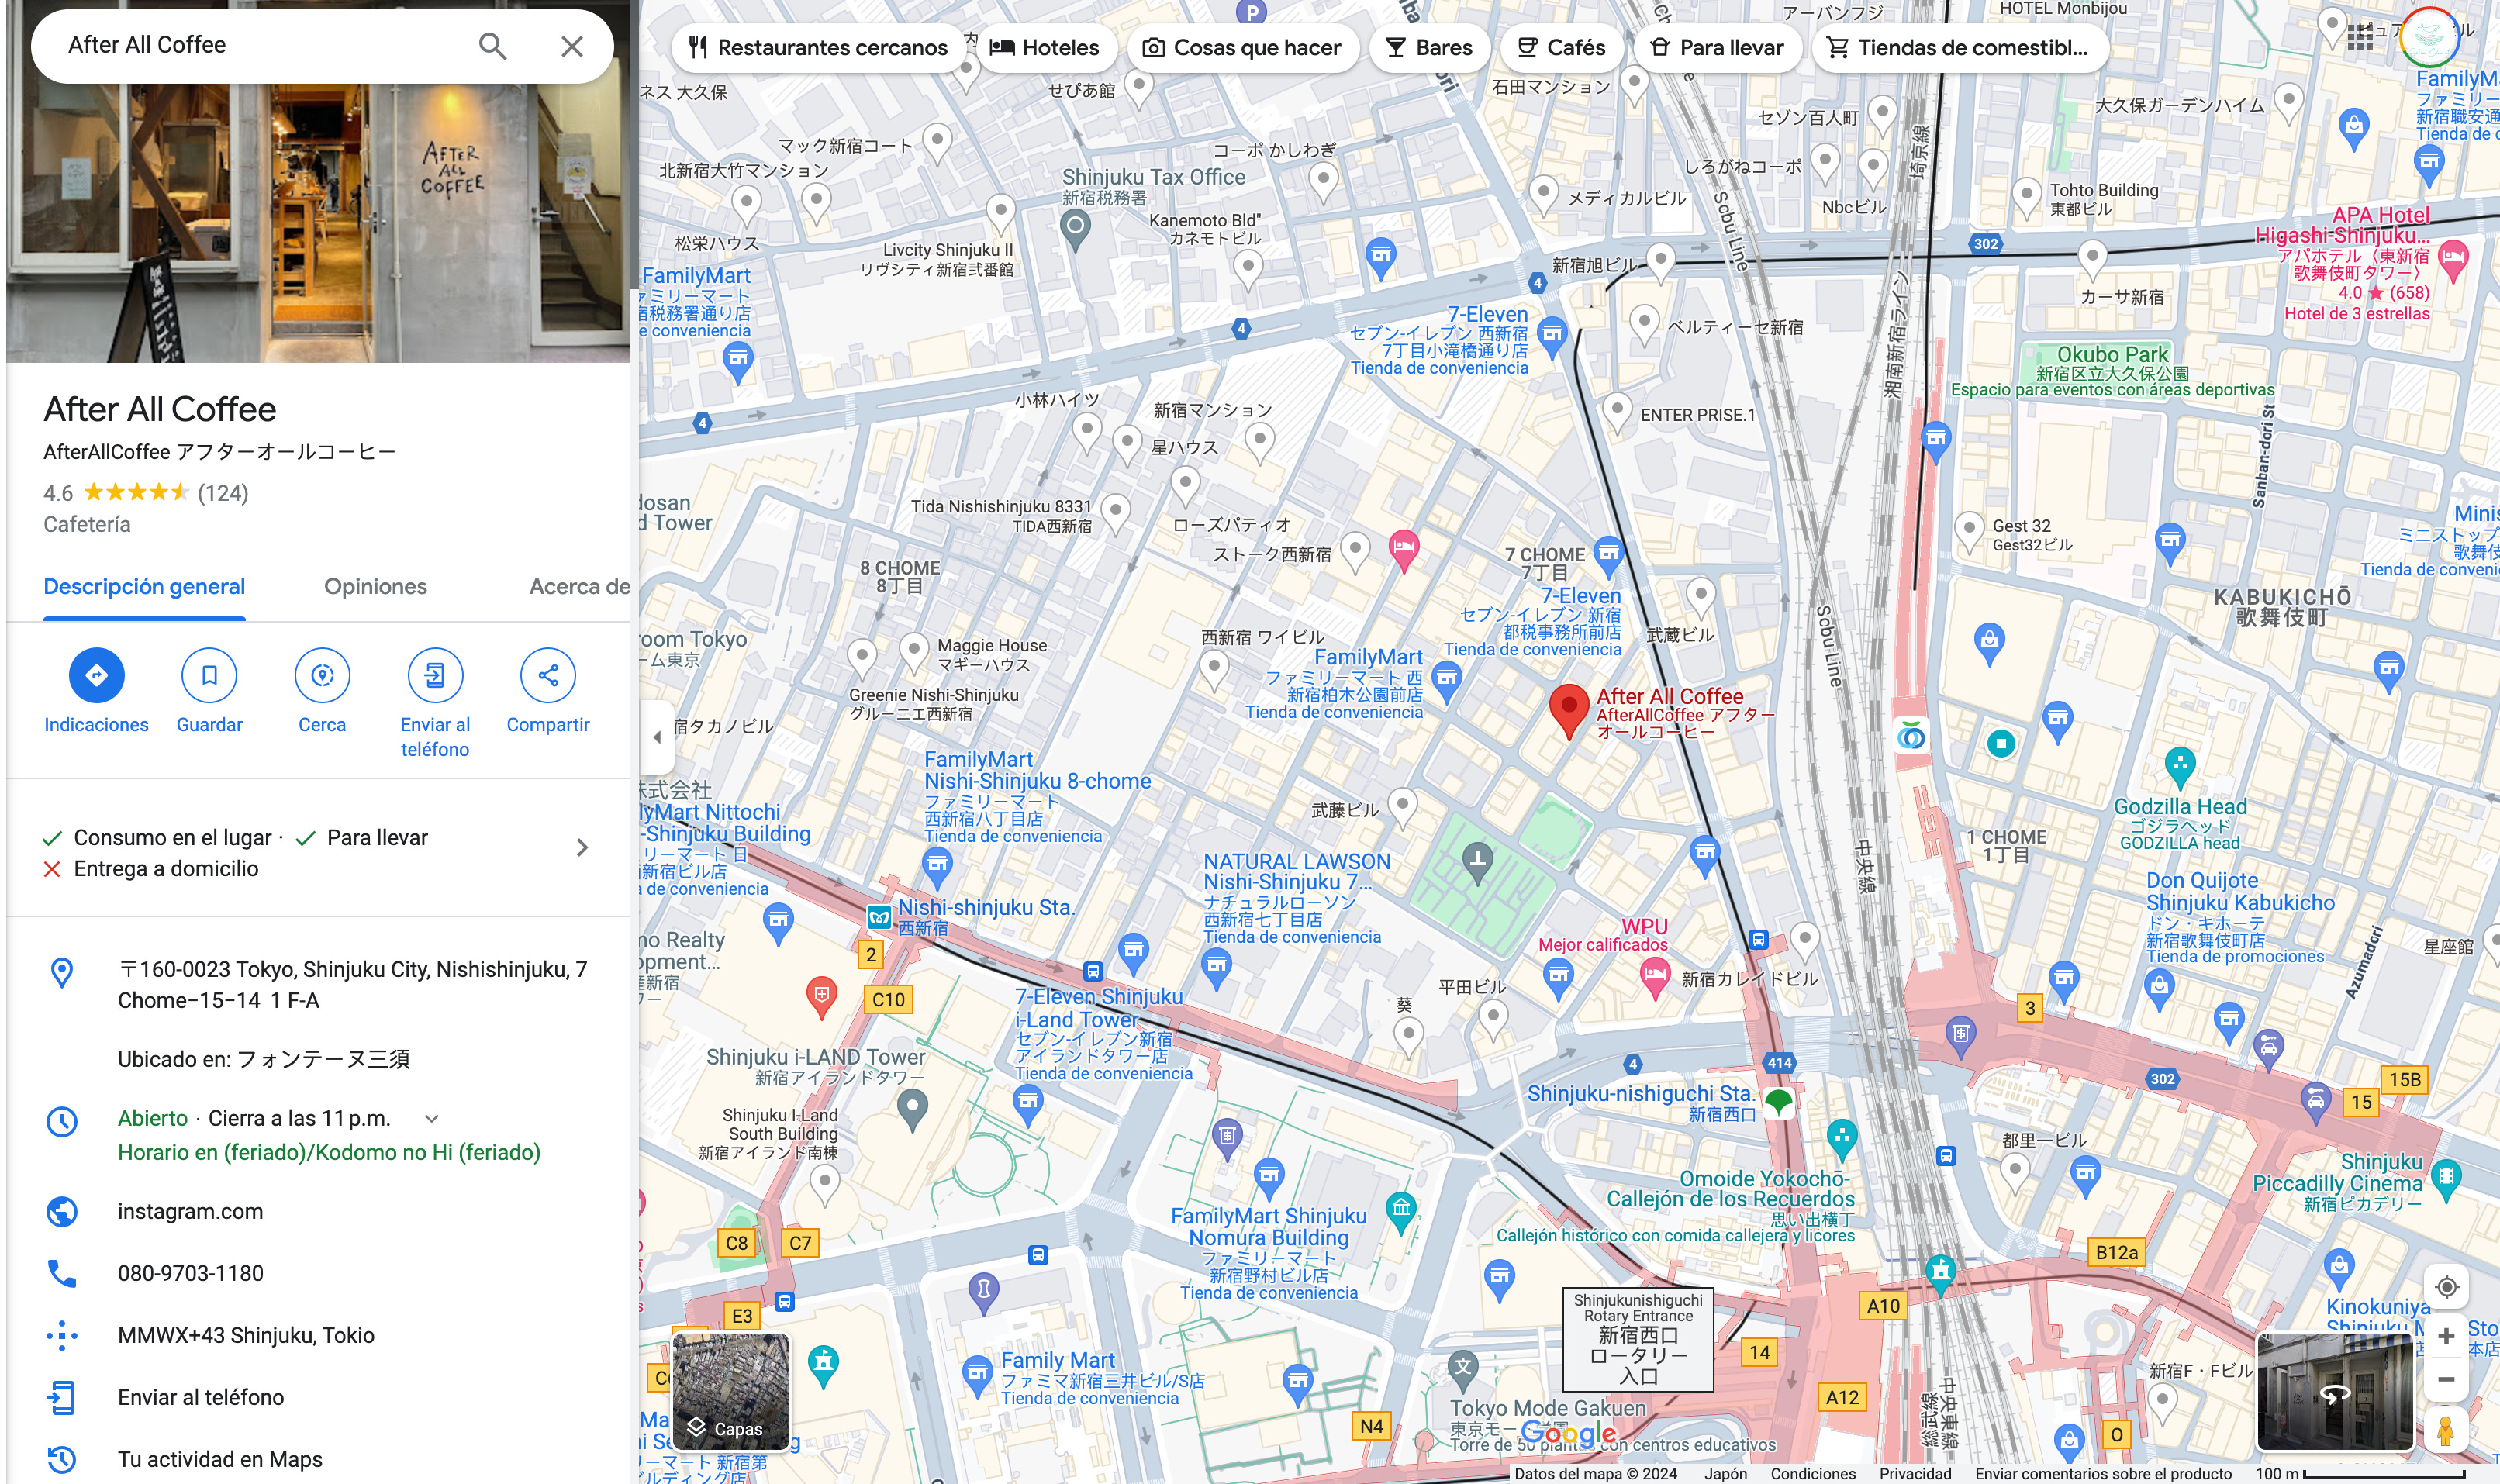Screen dimensions: 2500x1484
Task: Expand service options chevron
Action: (x=583, y=848)
